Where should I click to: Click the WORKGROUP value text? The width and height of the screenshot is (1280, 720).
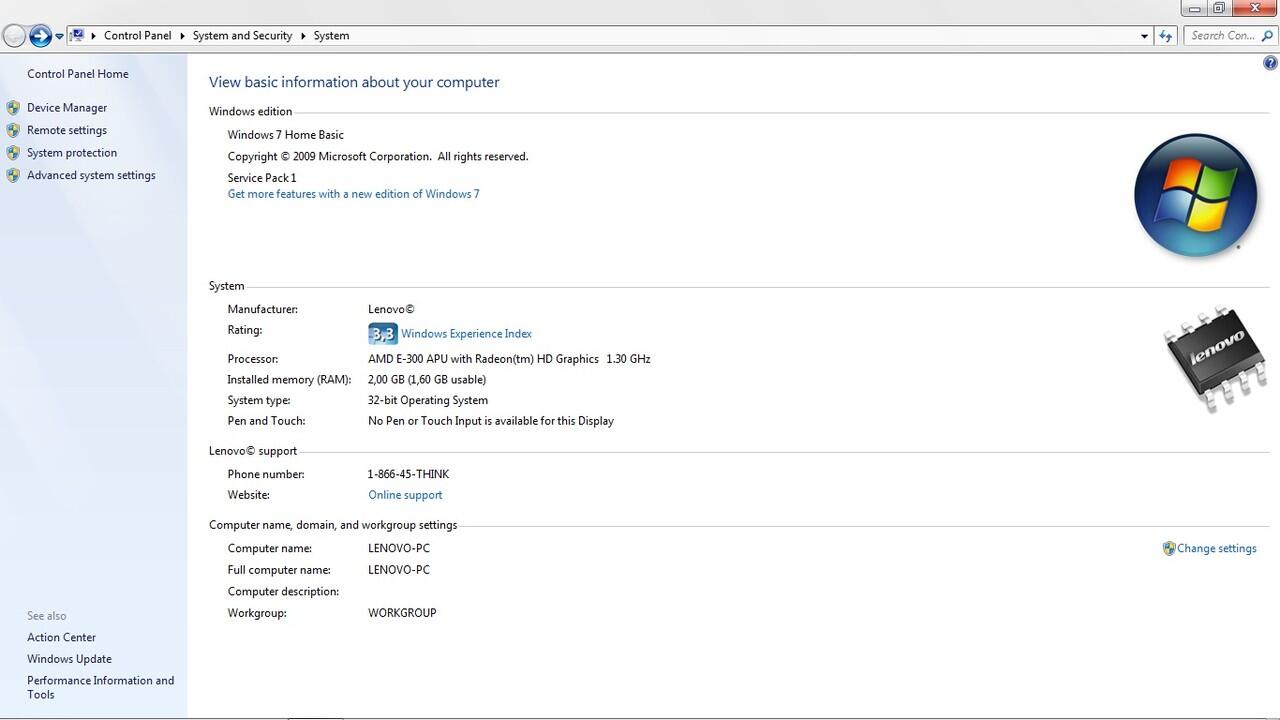(x=402, y=613)
